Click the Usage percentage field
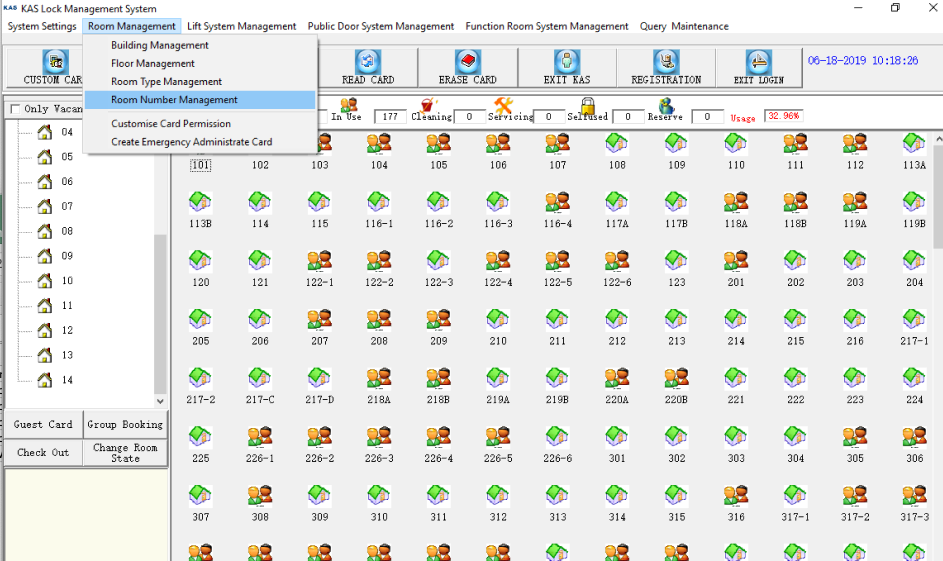This screenshot has height=561, width=943. (x=784, y=116)
